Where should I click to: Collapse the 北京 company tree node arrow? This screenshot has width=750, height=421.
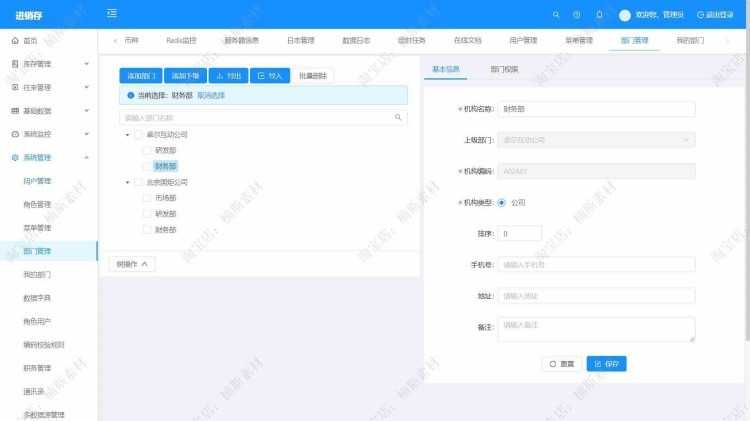coord(127,182)
